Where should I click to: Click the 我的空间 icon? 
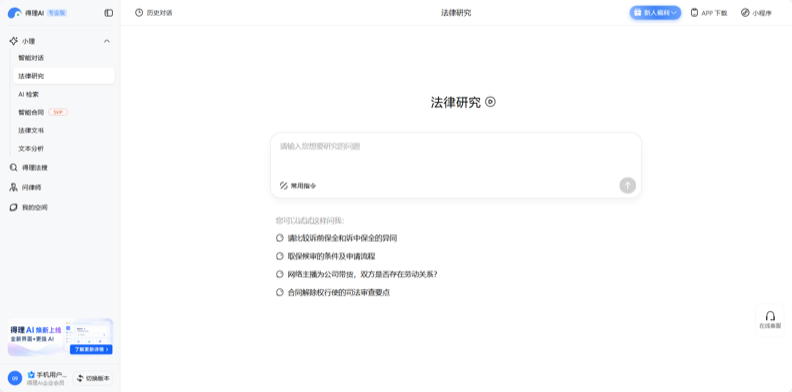pos(14,208)
